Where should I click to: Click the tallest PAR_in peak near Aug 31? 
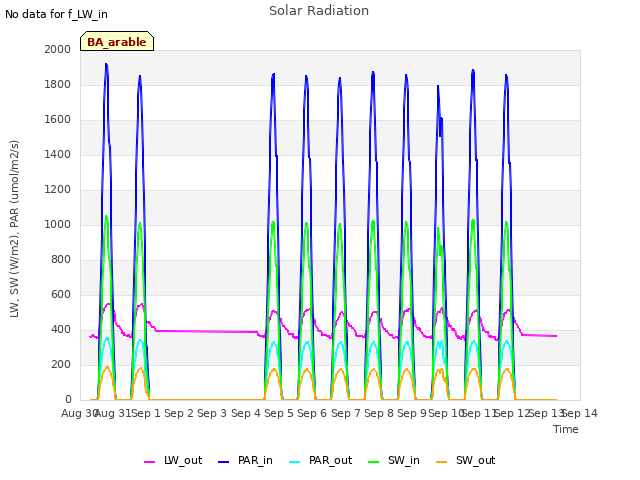tap(106, 64)
